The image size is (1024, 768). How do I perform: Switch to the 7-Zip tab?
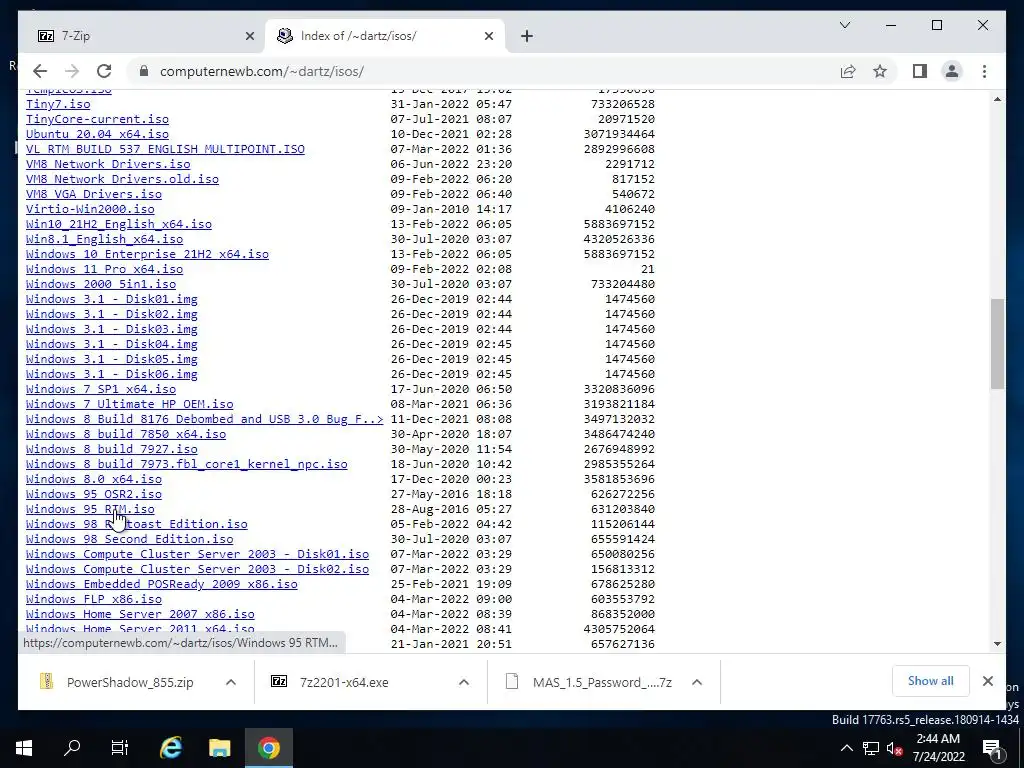coord(144,36)
